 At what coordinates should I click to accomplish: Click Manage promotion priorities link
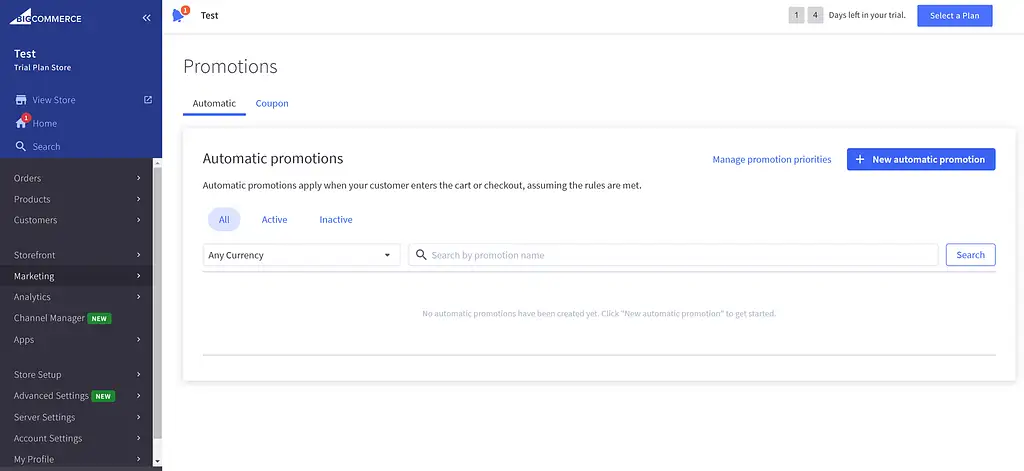pyautogui.click(x=771, y=160)
